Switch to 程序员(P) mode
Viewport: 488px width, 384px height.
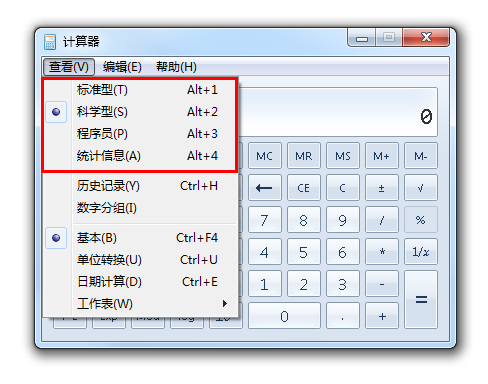click(x=141, y=134)
